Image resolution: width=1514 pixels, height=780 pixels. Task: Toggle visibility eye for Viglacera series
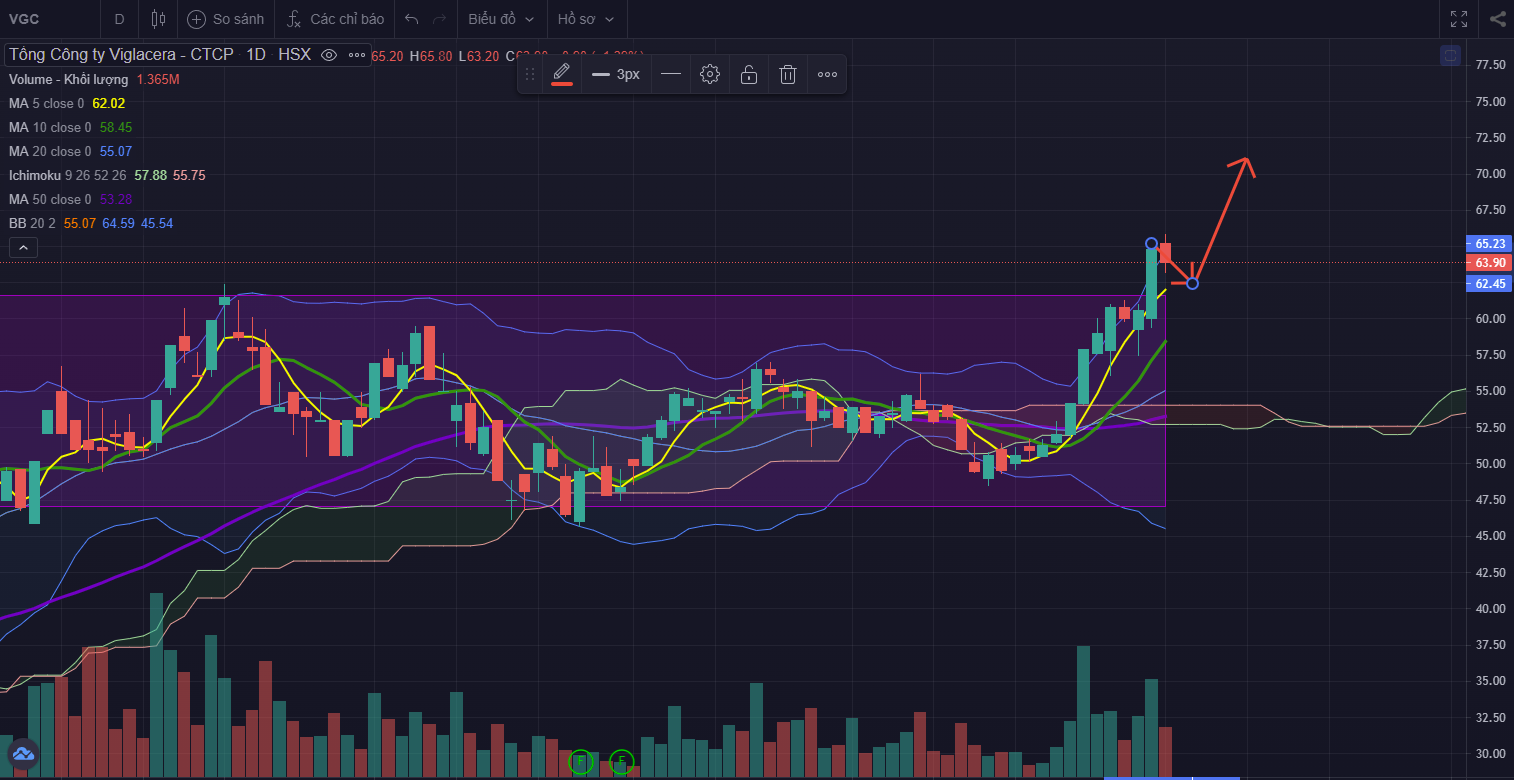click(328, 55)
